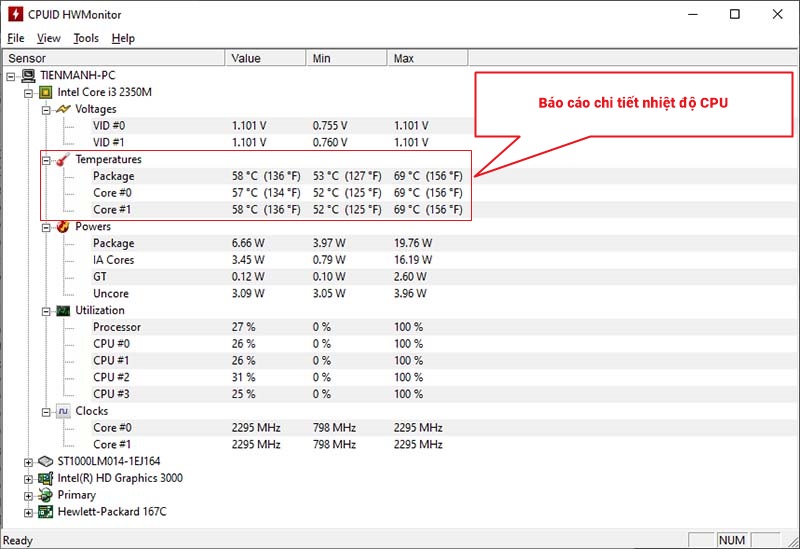Open the View menu
This screenshot has width=800, height=549.
(x=48, y=38)
